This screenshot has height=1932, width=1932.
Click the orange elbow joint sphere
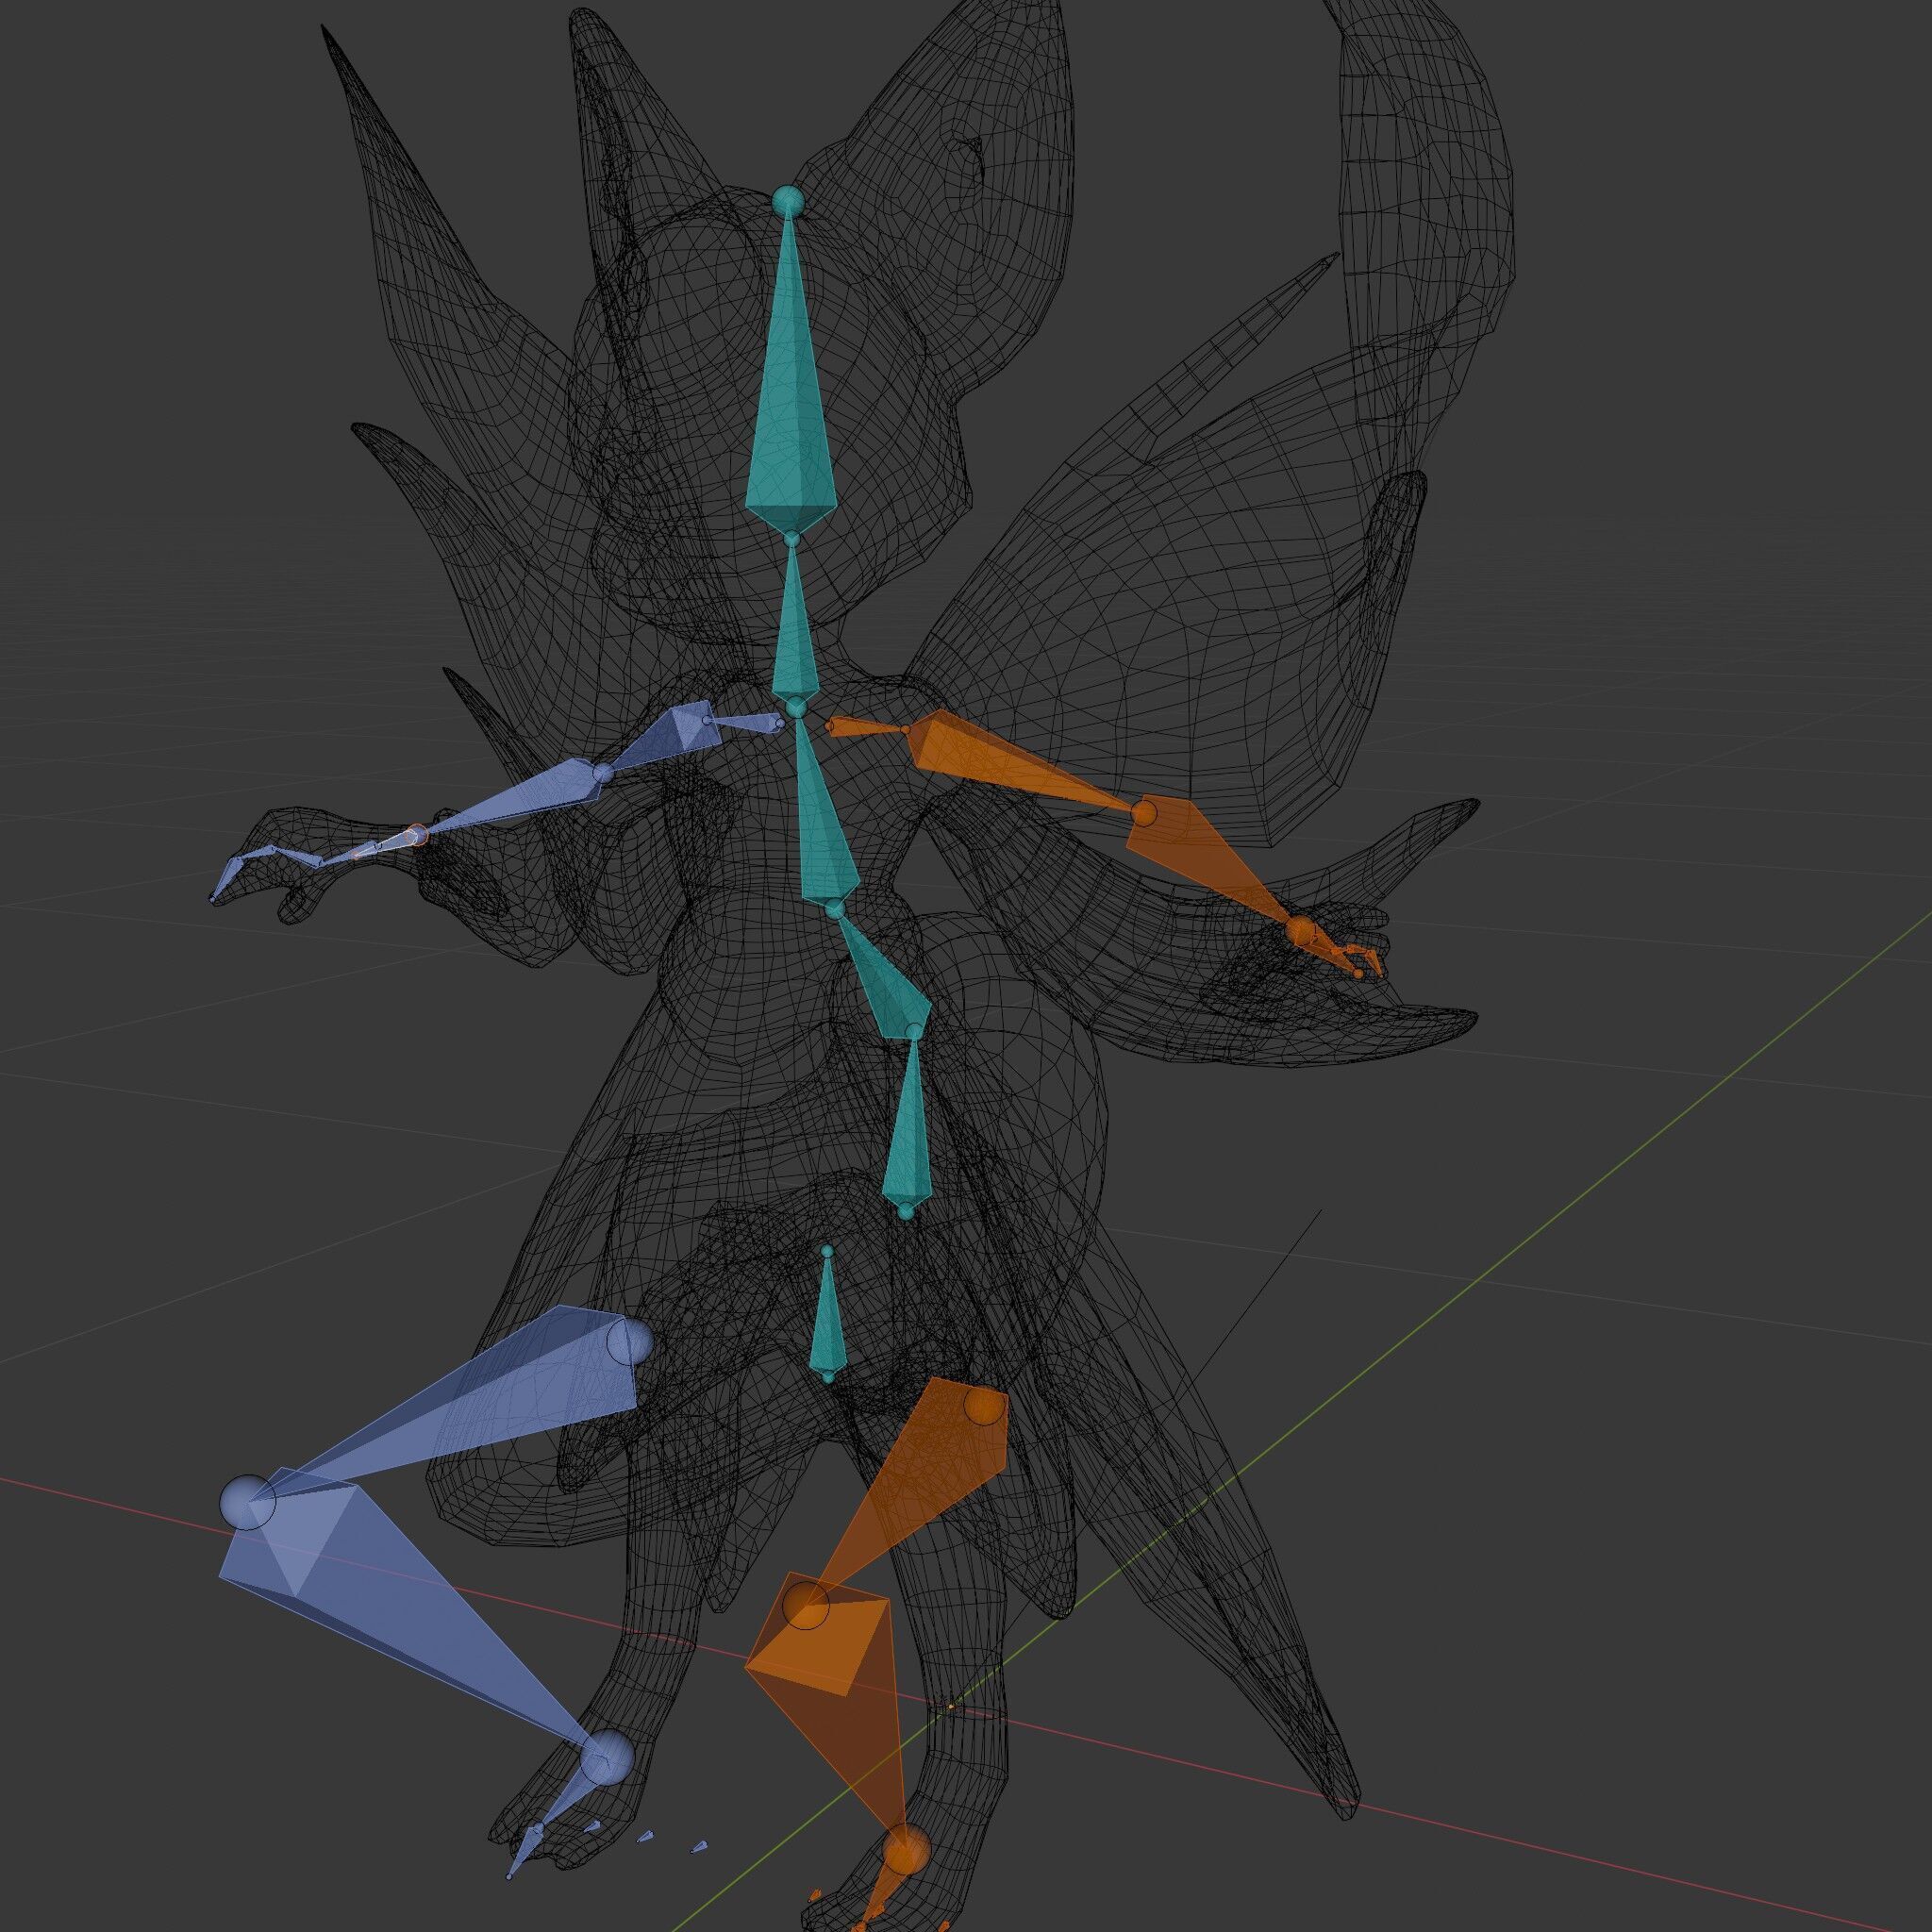1143,811
